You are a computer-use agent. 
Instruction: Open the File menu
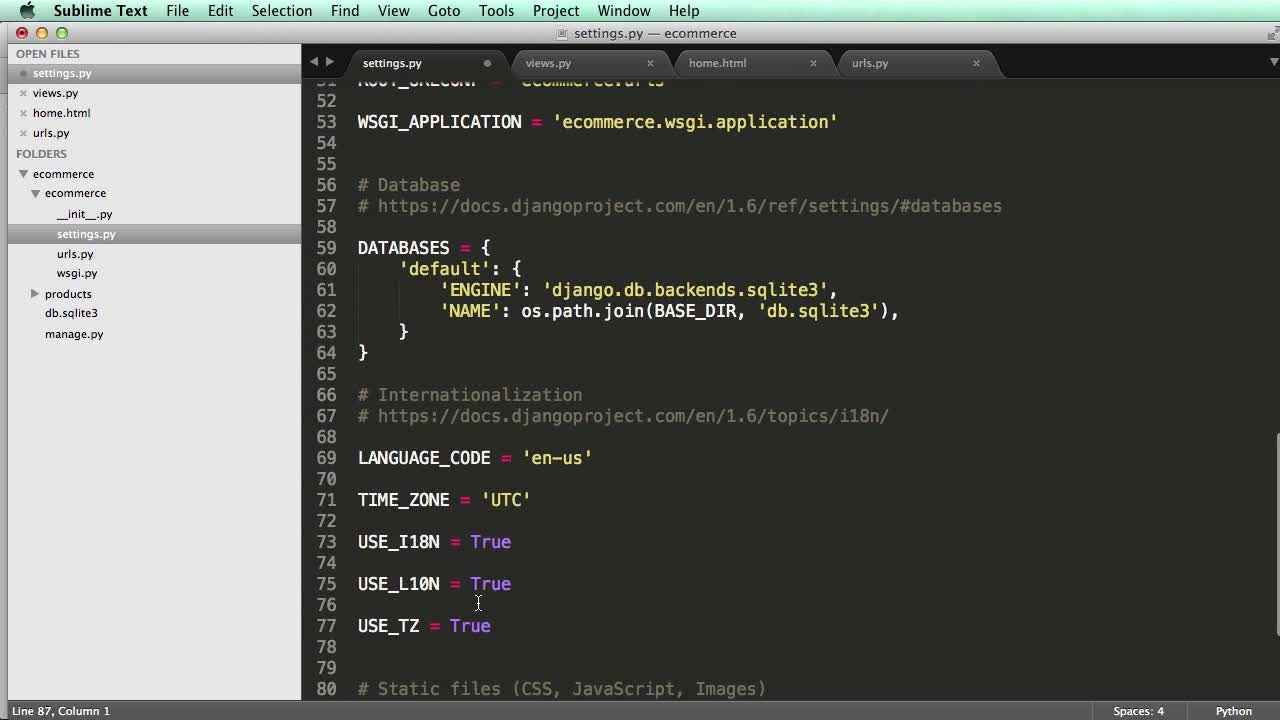click(178, 11)
